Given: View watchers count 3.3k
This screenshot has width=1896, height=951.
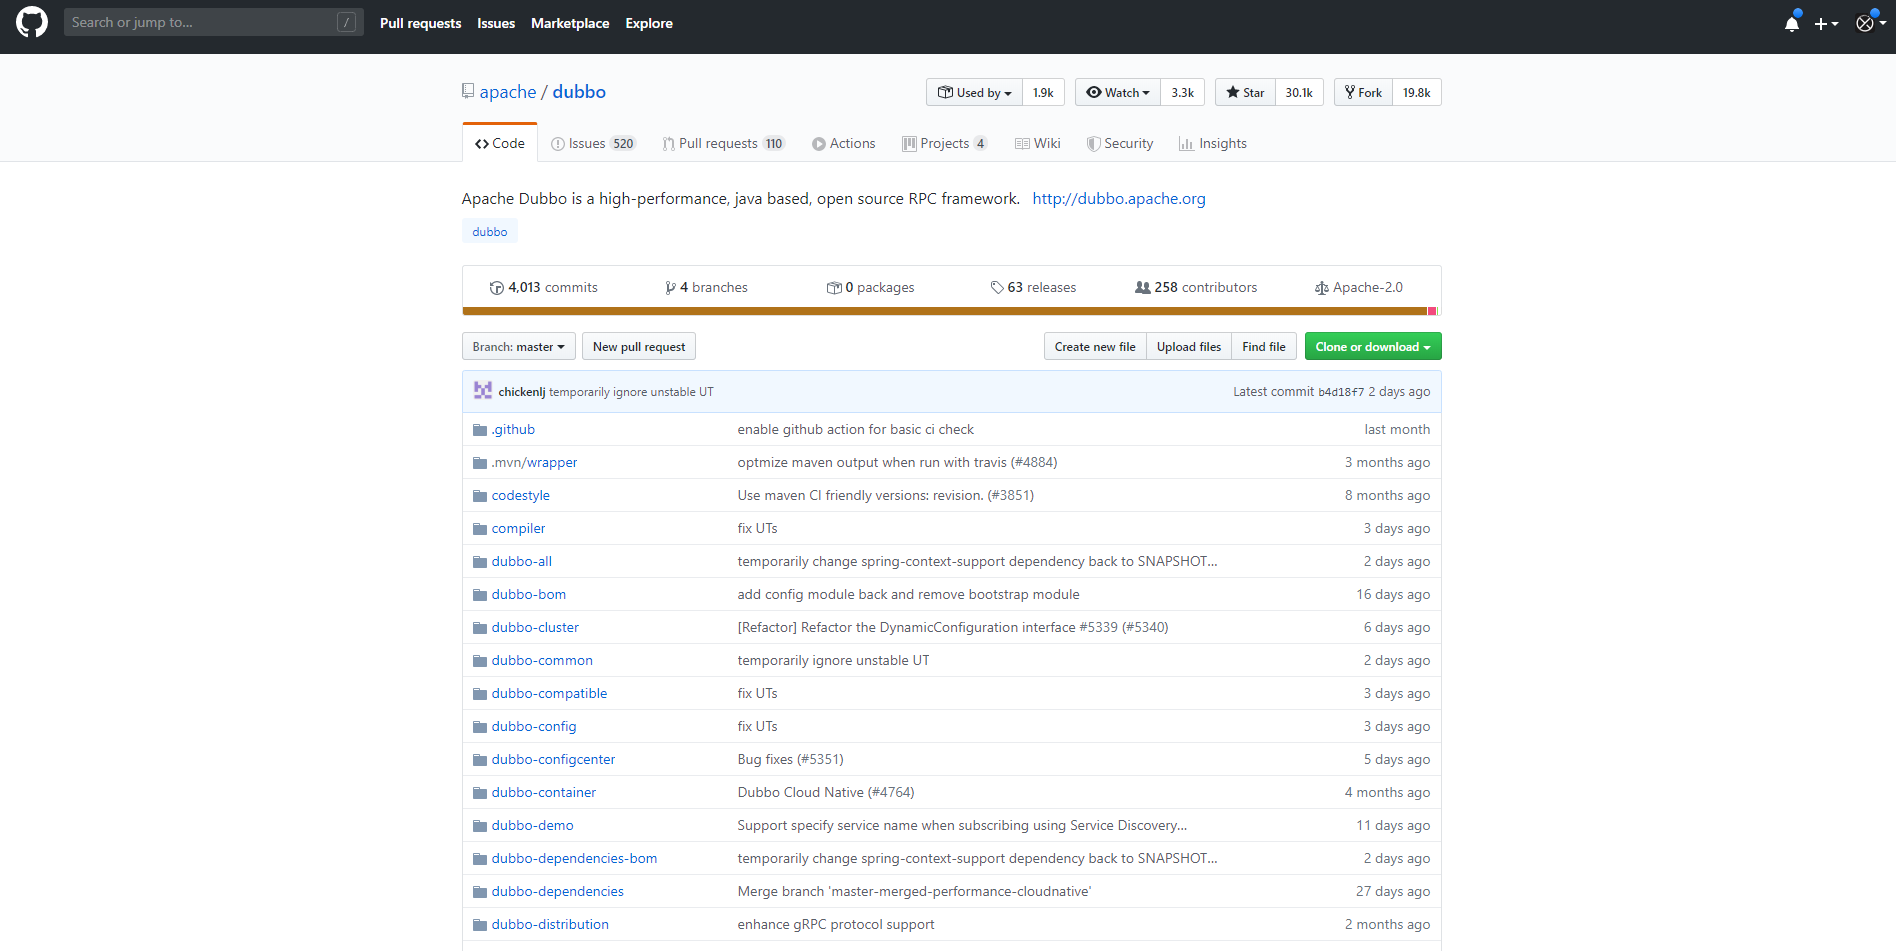Looking at the screenshot, I should pyautogui.click(x=1183, y=92).
